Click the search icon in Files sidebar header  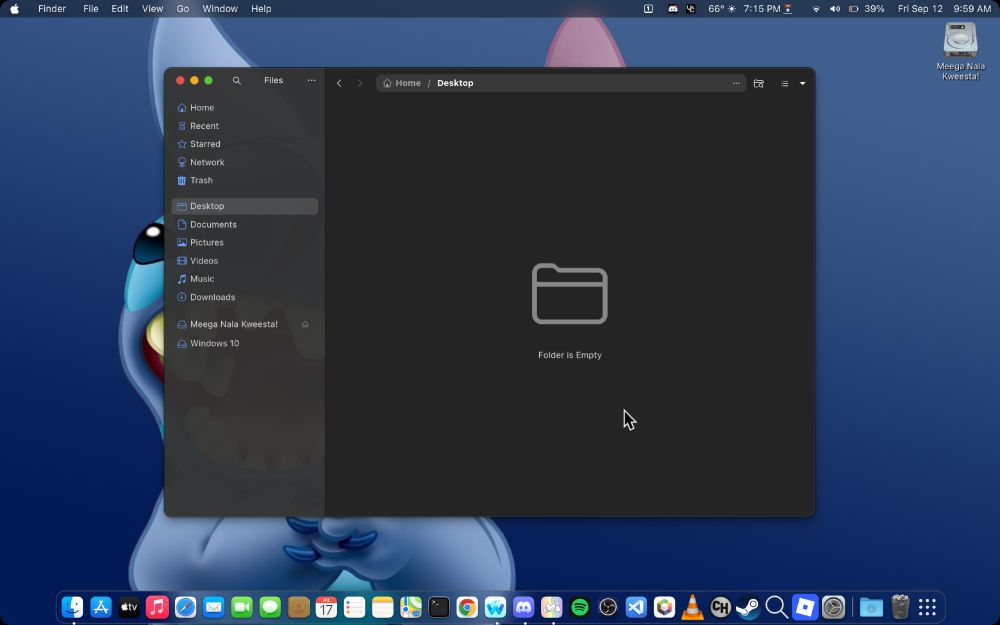237,80
